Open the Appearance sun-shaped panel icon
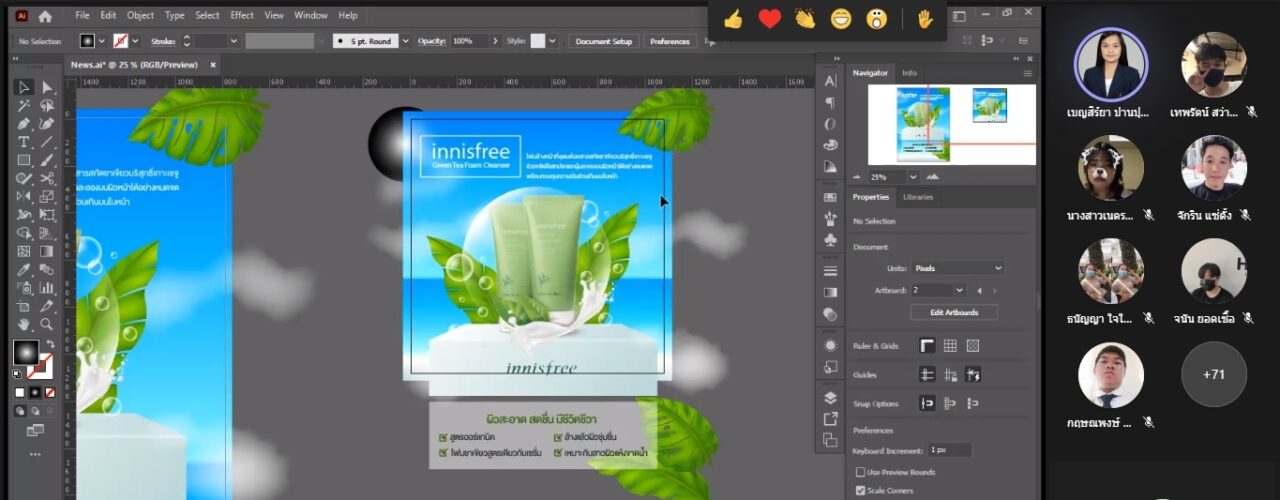This screenshot has width=1280, height=500. point(830,345)
